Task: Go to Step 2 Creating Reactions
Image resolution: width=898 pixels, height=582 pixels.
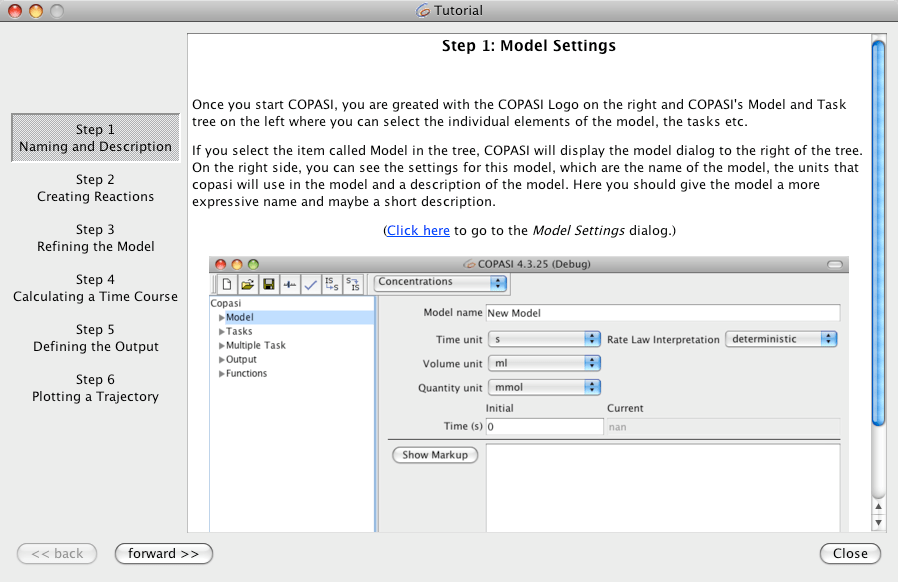Action: tap(95, 187)
